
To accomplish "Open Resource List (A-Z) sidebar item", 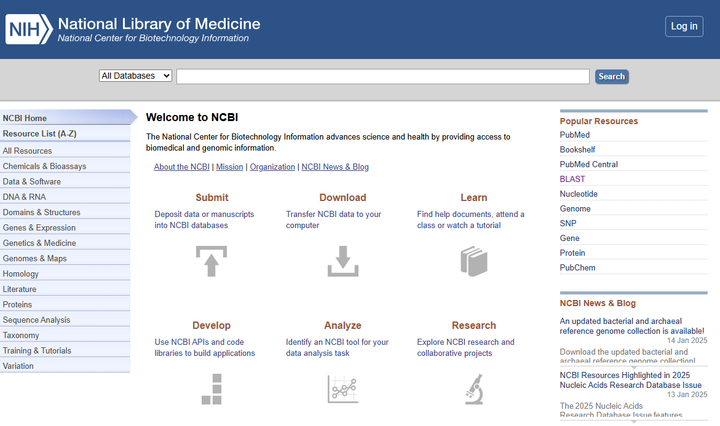I will 39,133.
